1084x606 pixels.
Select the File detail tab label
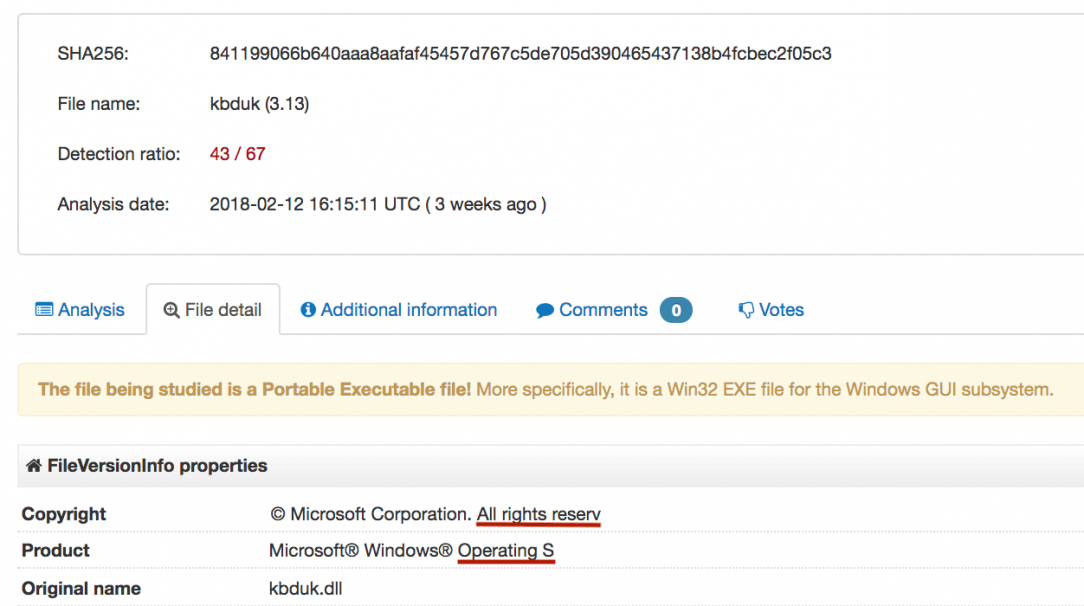point(223,310)
